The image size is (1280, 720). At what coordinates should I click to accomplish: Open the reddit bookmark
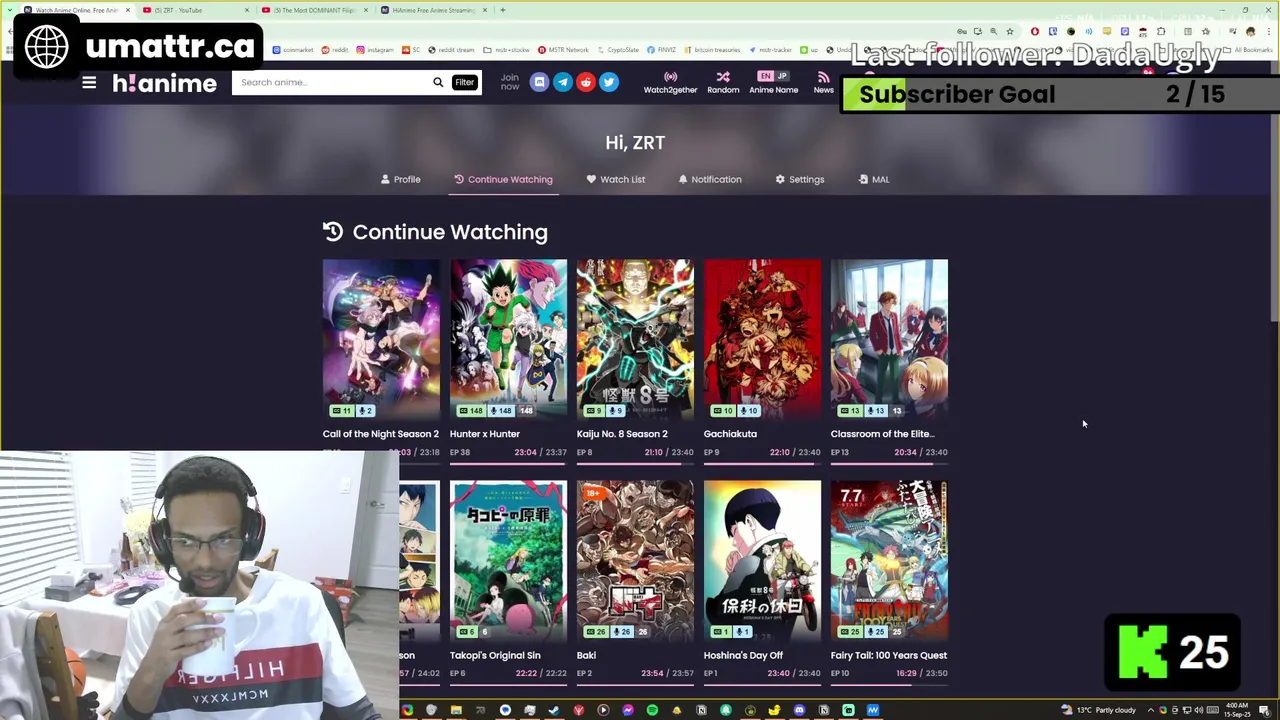[336, 50]
